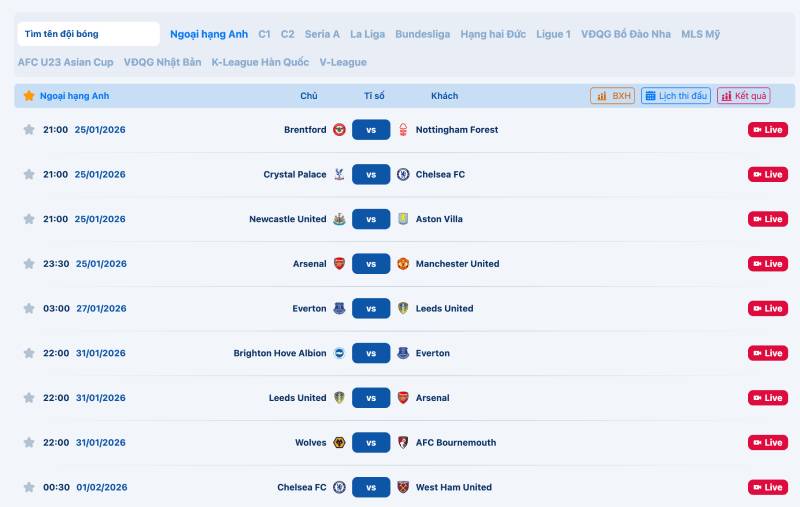Image resolution: width=800 pixels, height=507 pixels.
Task: Click the Newcastle United club crest
Action: (339, 219)
